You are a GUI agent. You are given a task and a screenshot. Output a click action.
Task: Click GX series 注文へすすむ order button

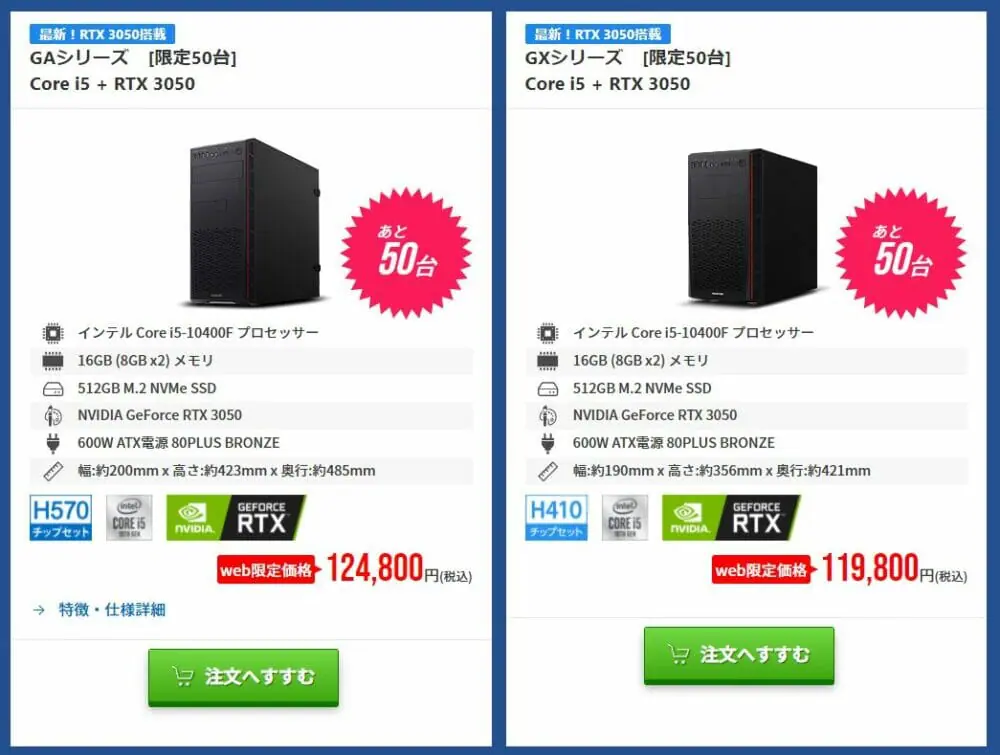[x=739, y=656]
